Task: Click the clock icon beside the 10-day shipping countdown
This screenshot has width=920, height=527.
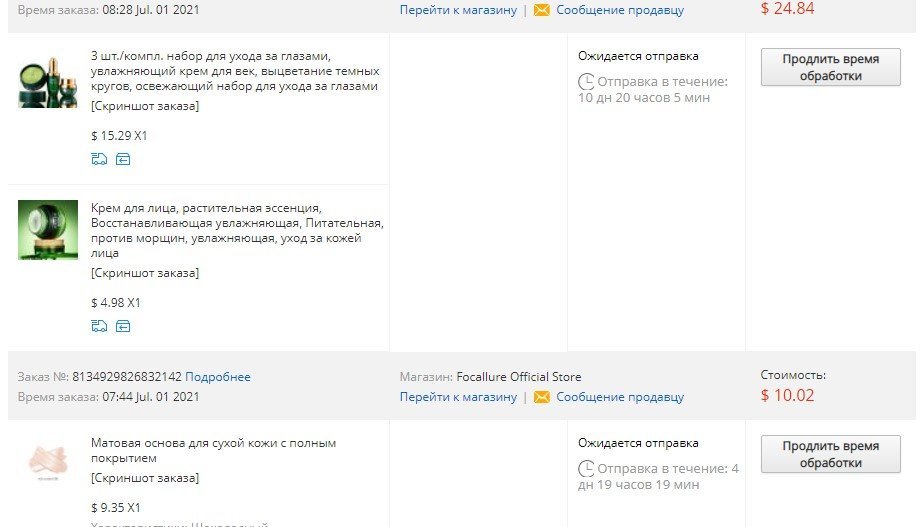Action: (586, 82)
